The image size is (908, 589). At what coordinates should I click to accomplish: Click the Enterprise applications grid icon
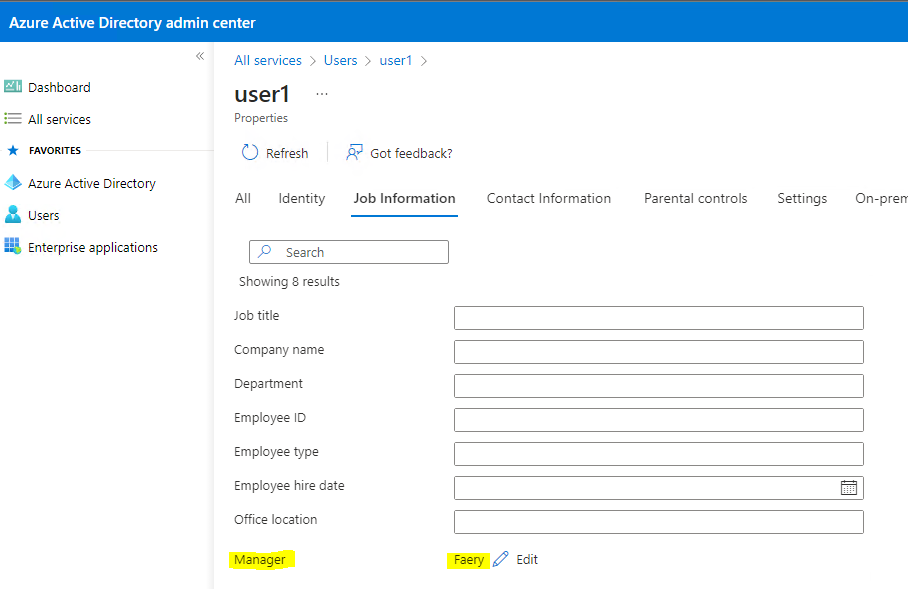pyautogui.click(x=13, y=246)
